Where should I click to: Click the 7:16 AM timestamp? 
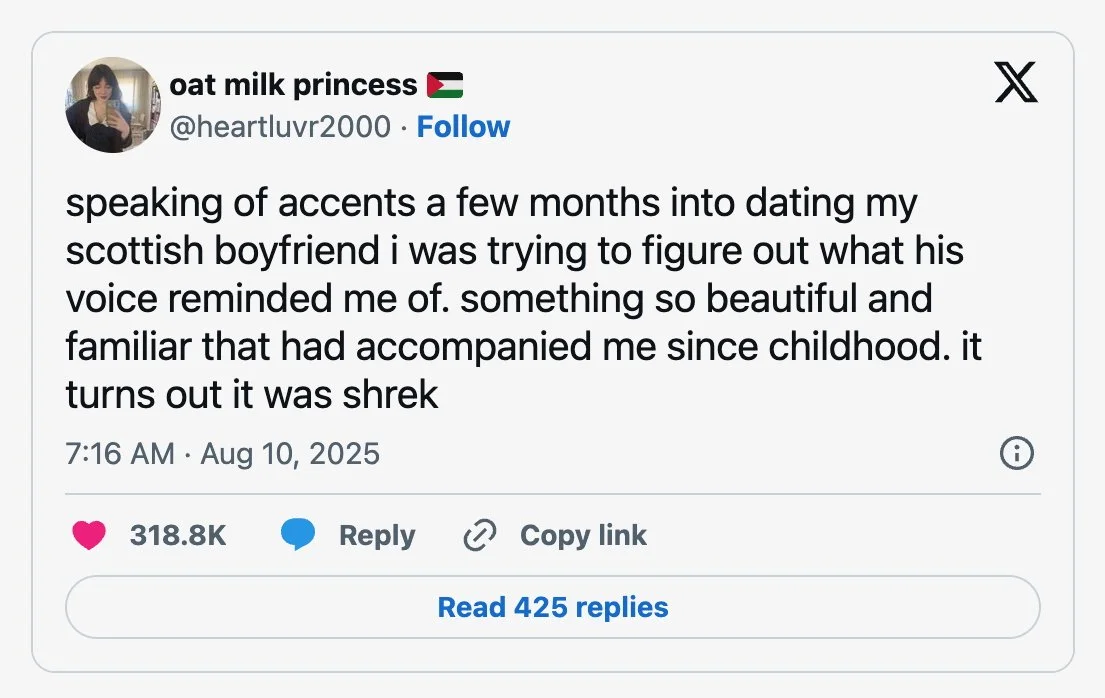pos(120,454)
